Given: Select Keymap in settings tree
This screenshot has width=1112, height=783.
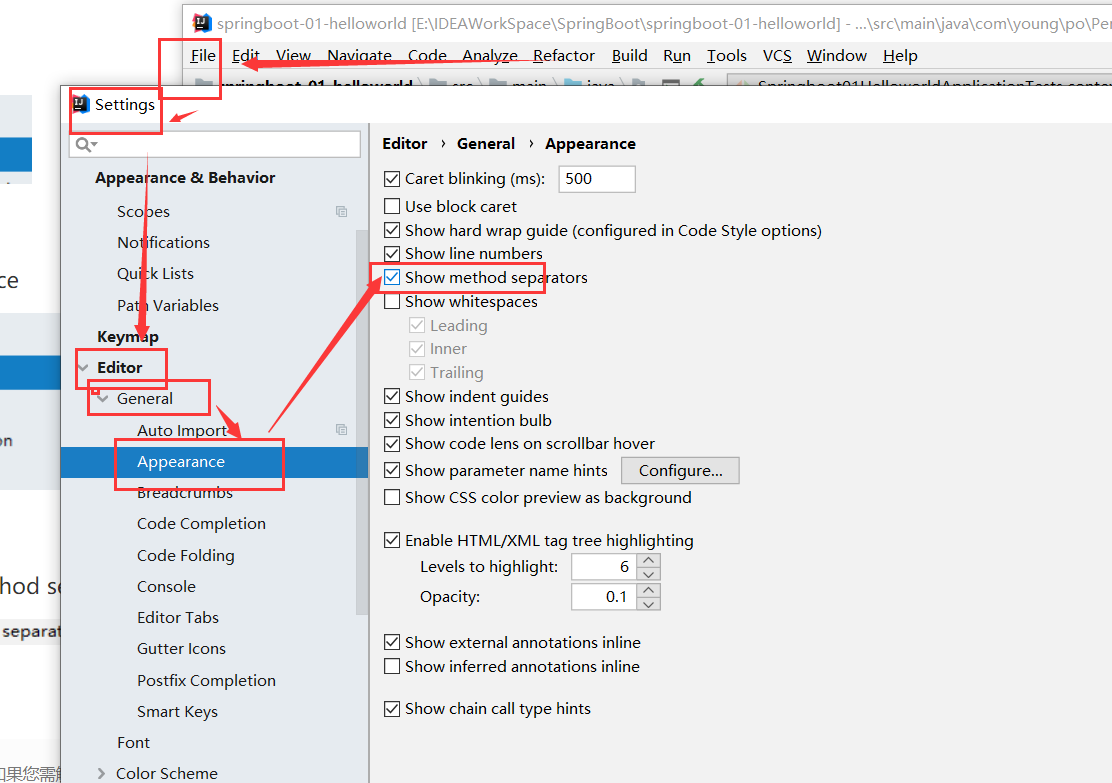Looking at the screenshot, I should pyautogui.click(x=128, y=336).
